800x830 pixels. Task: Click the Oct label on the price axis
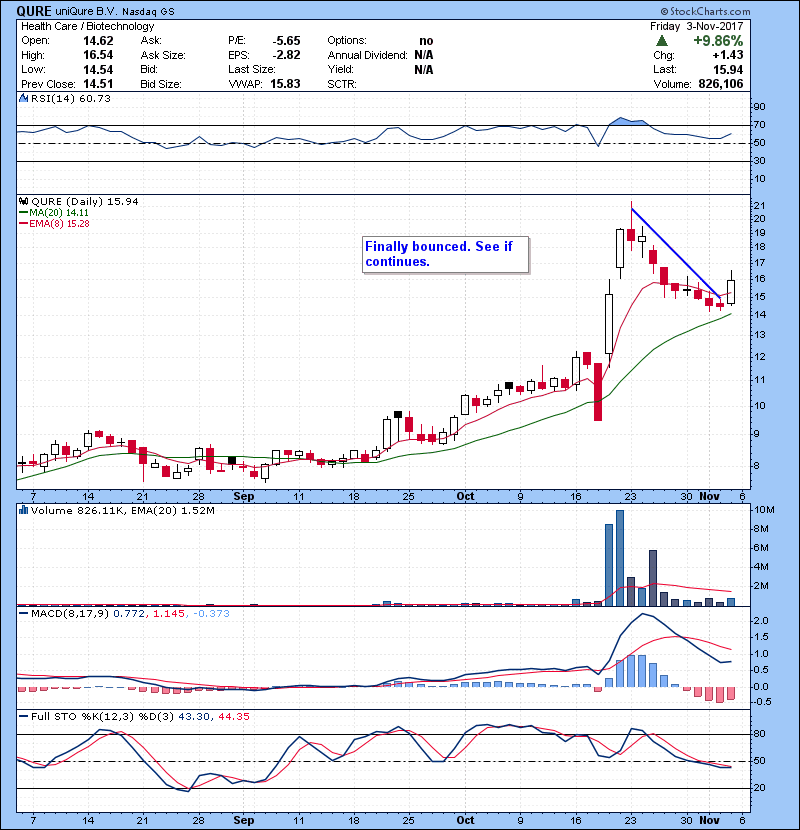(x=465, y=497)
